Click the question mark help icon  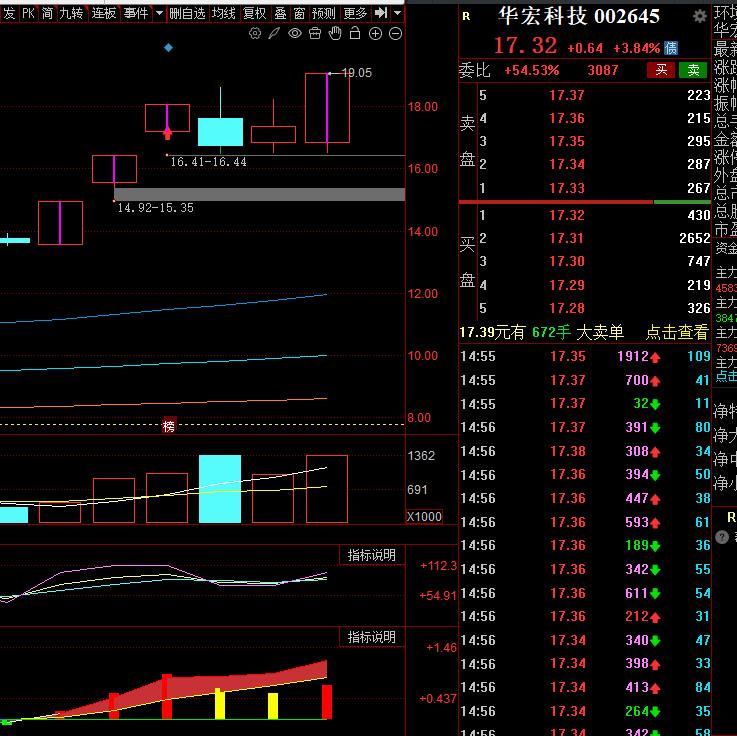pyautogui.click(x=722, y=537)
